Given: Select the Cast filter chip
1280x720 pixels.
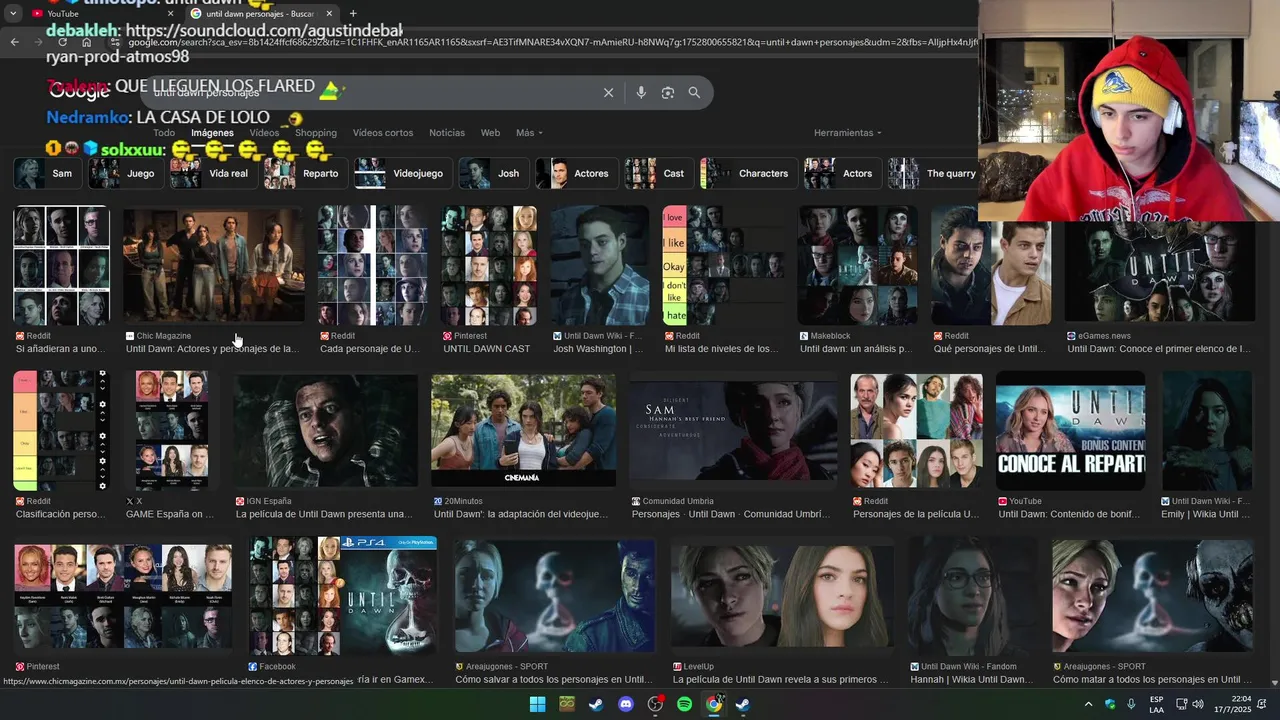Looking at the screenshot, I should coord(659,173).
